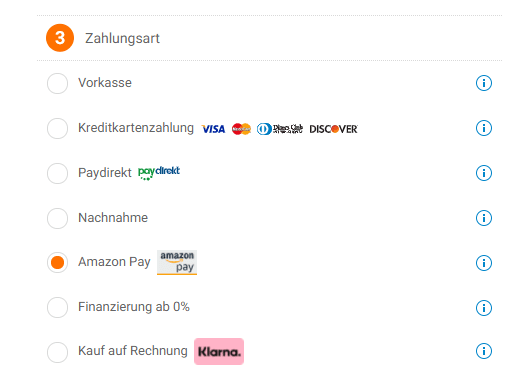Click the paydirekt logo
Viewport: 514px width, 383px height.
coord(159,173)
